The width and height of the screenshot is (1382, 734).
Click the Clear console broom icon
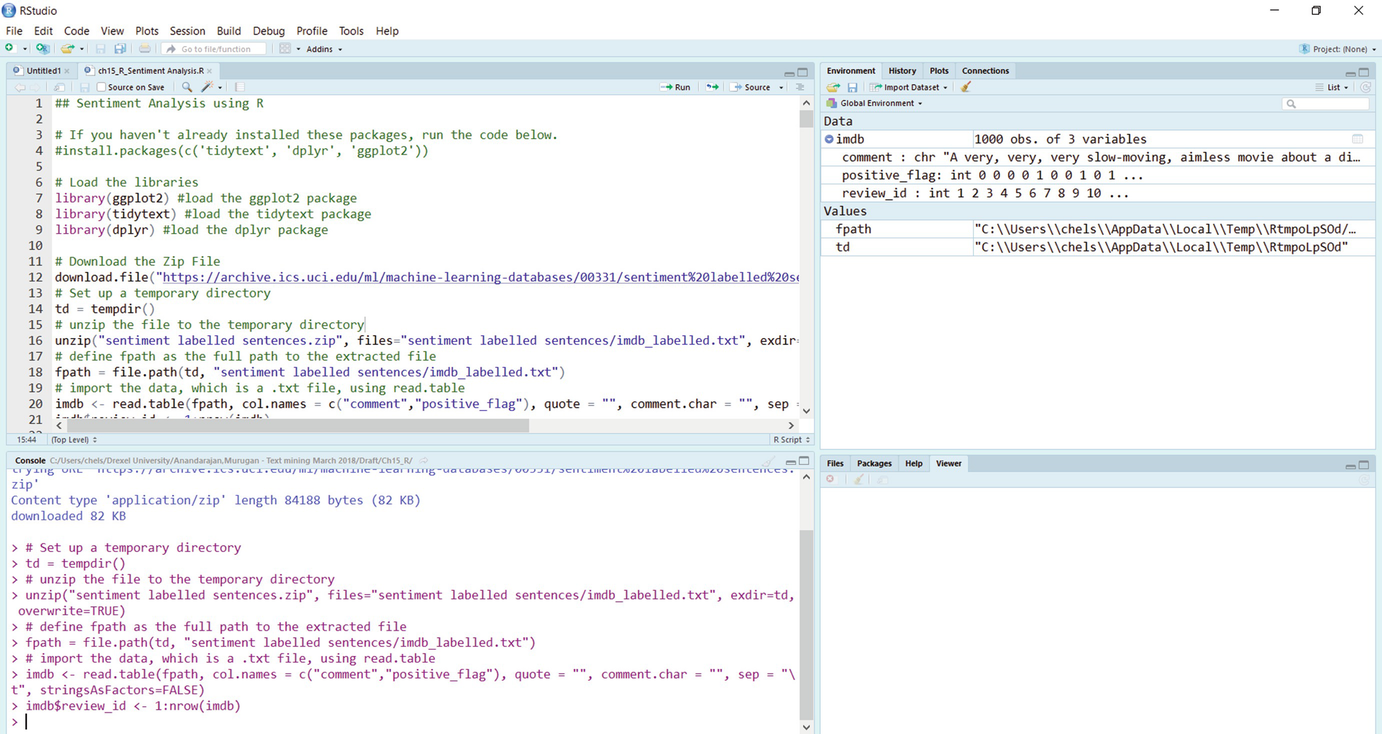pyautogui.click(x=769, y=462)
